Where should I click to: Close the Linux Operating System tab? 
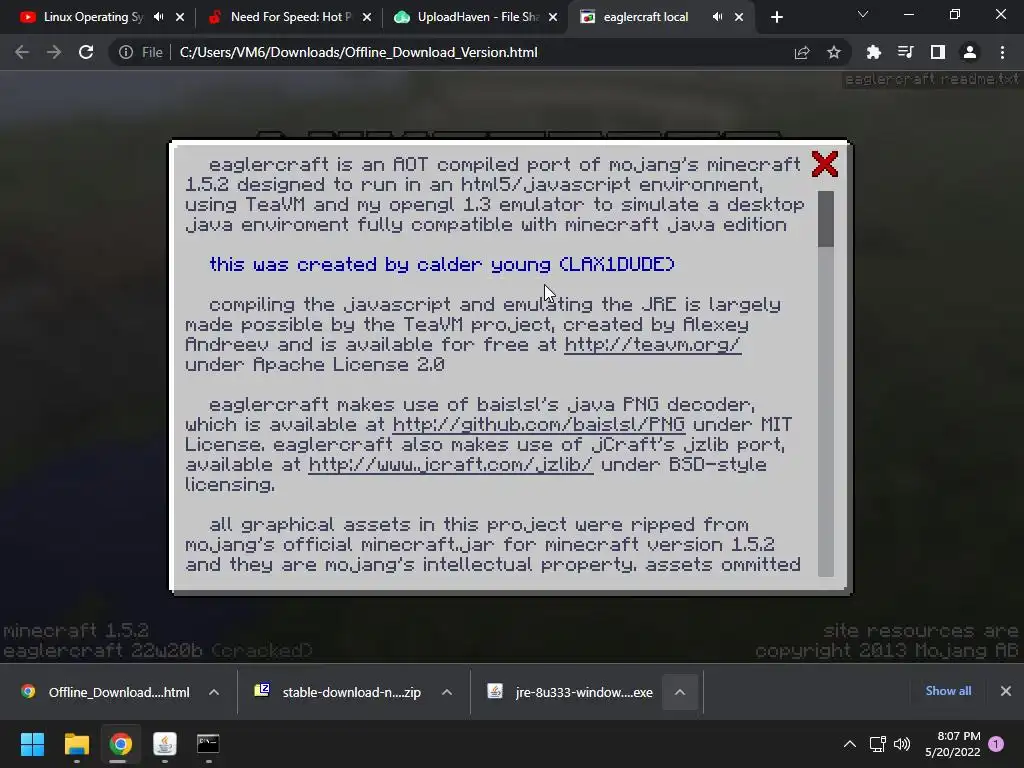(x=180, y=17)
